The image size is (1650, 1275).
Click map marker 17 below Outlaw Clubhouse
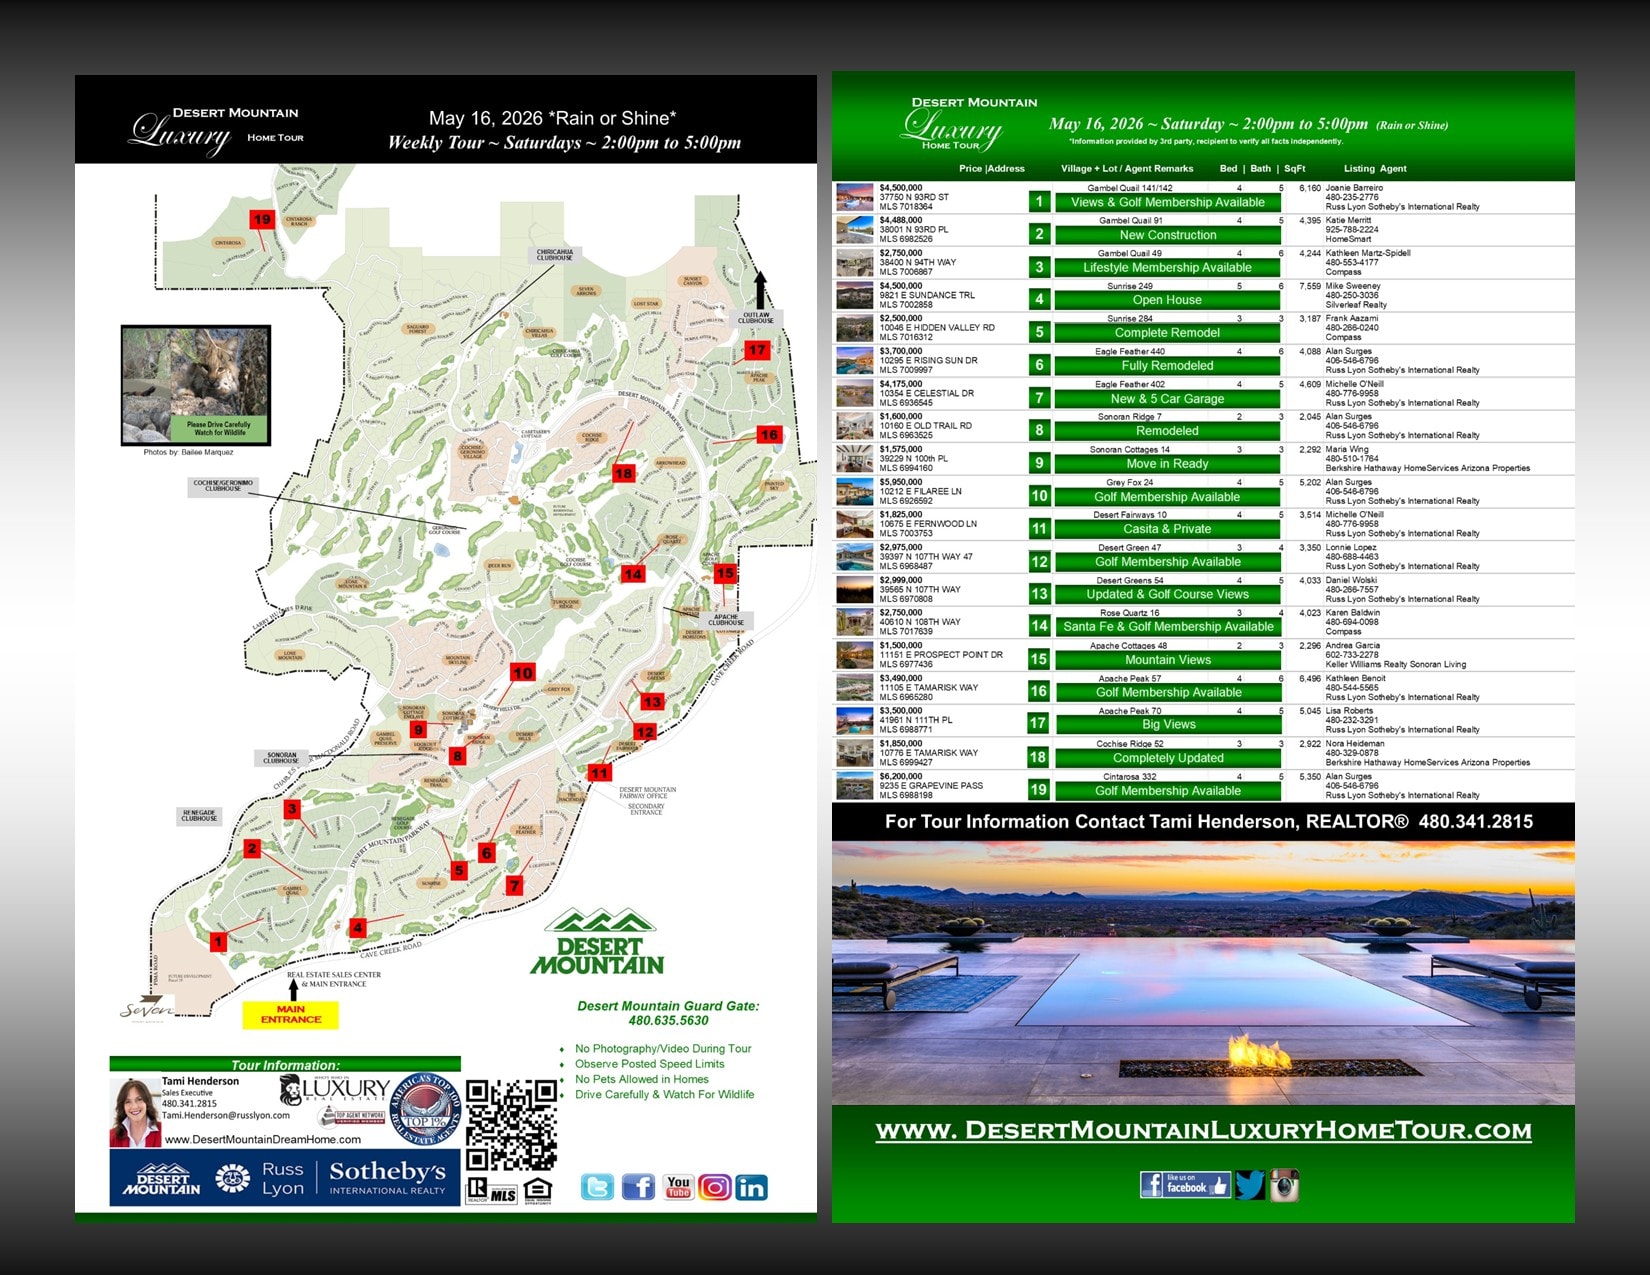(x=757, y=350)
